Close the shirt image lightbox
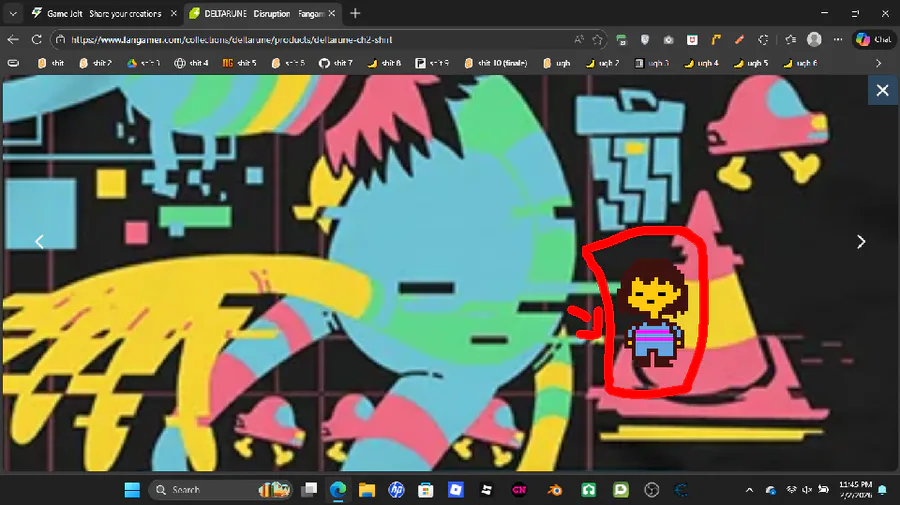Screen dimensions: 900x505 coord(882,90)
